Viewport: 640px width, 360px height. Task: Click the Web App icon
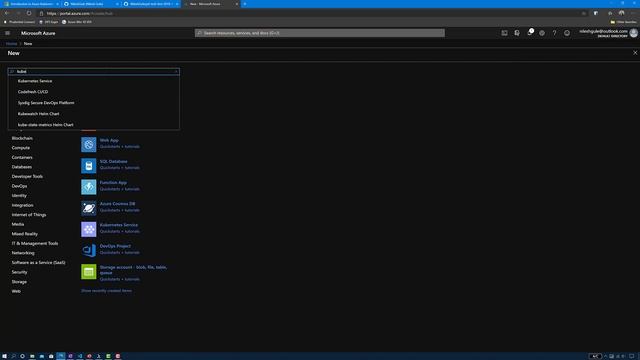89,144
